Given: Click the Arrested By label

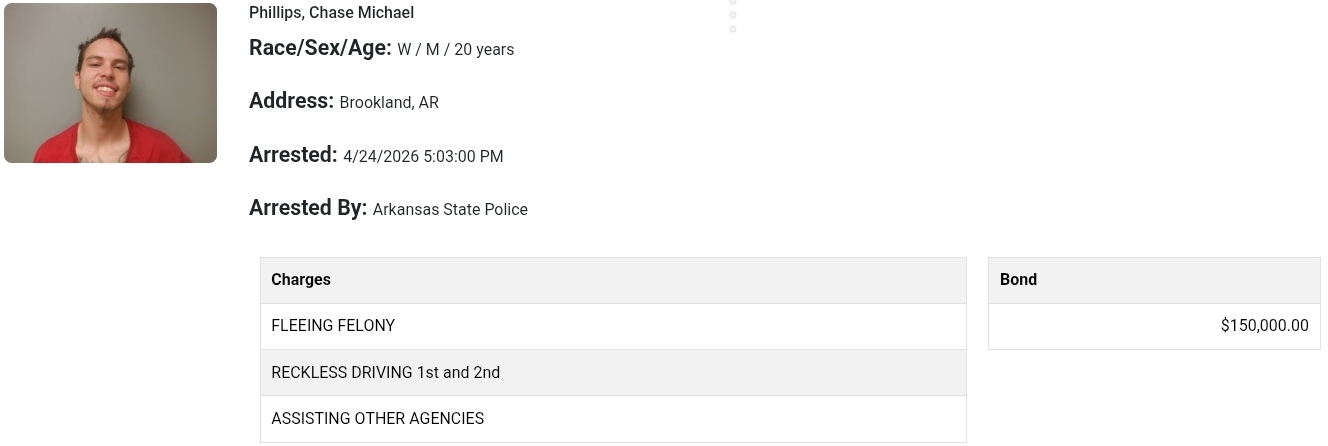Looking at the screenshot, I should [308, 208].
